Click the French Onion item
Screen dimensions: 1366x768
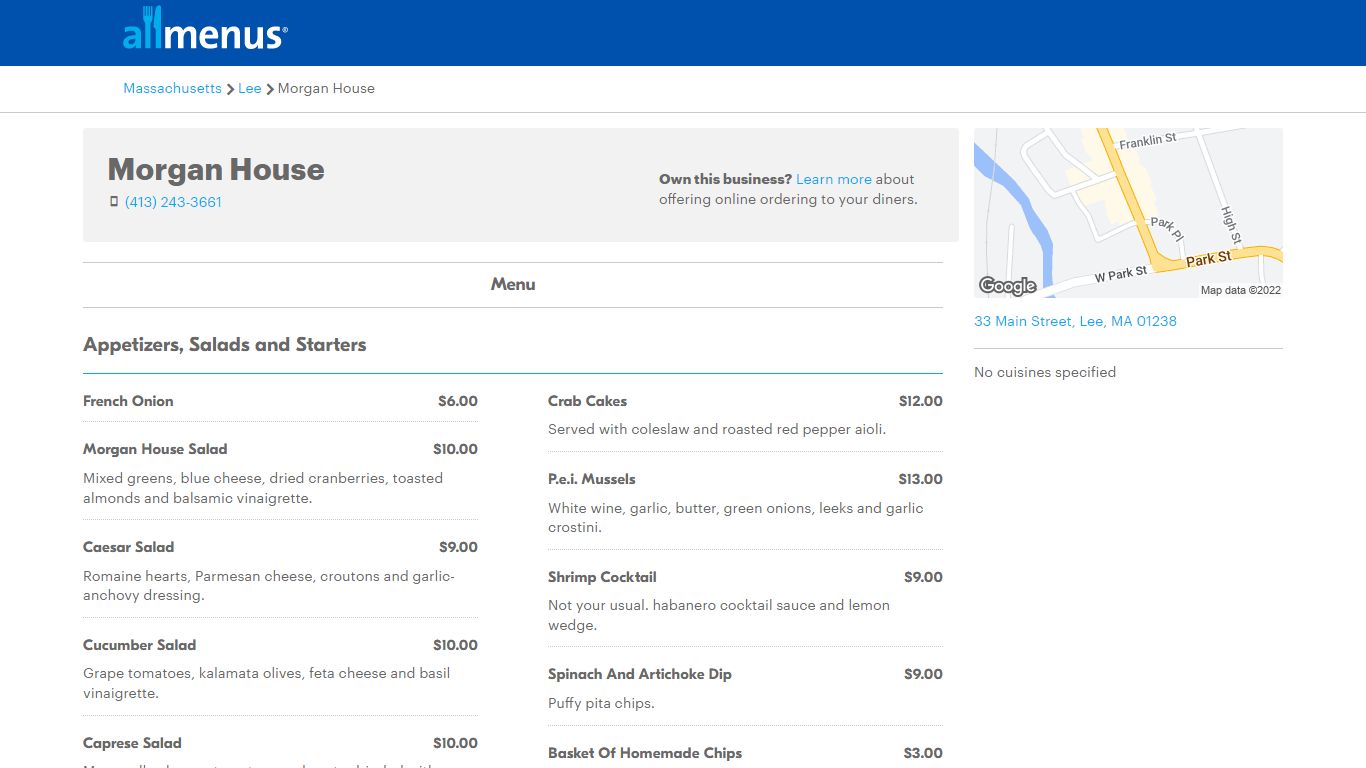coord(128,401)
